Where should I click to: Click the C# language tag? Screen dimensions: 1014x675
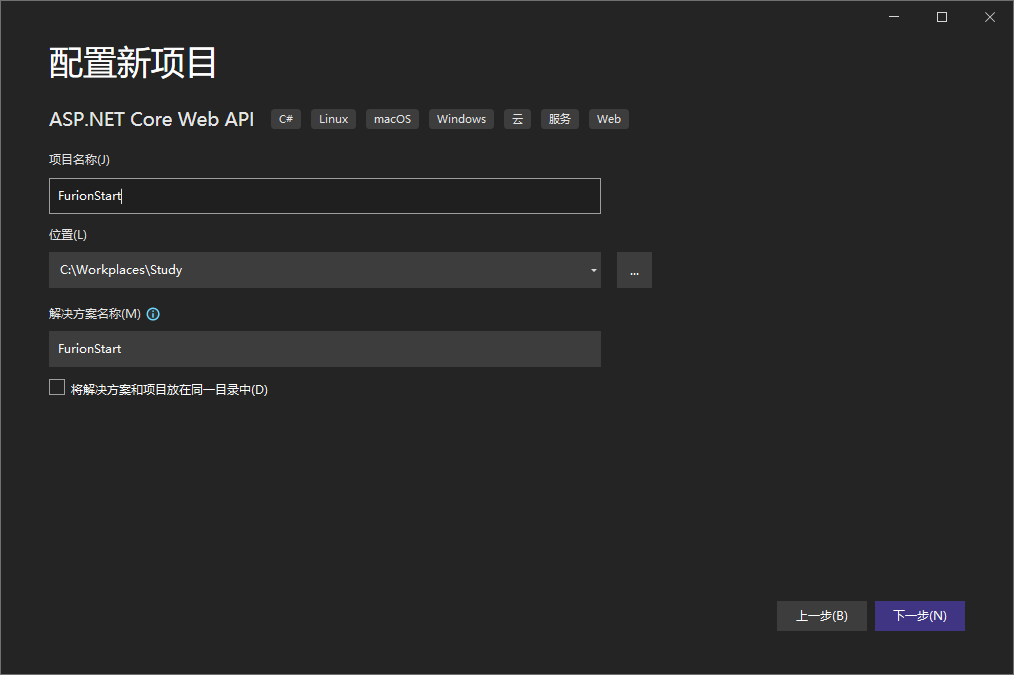point(286,119)
